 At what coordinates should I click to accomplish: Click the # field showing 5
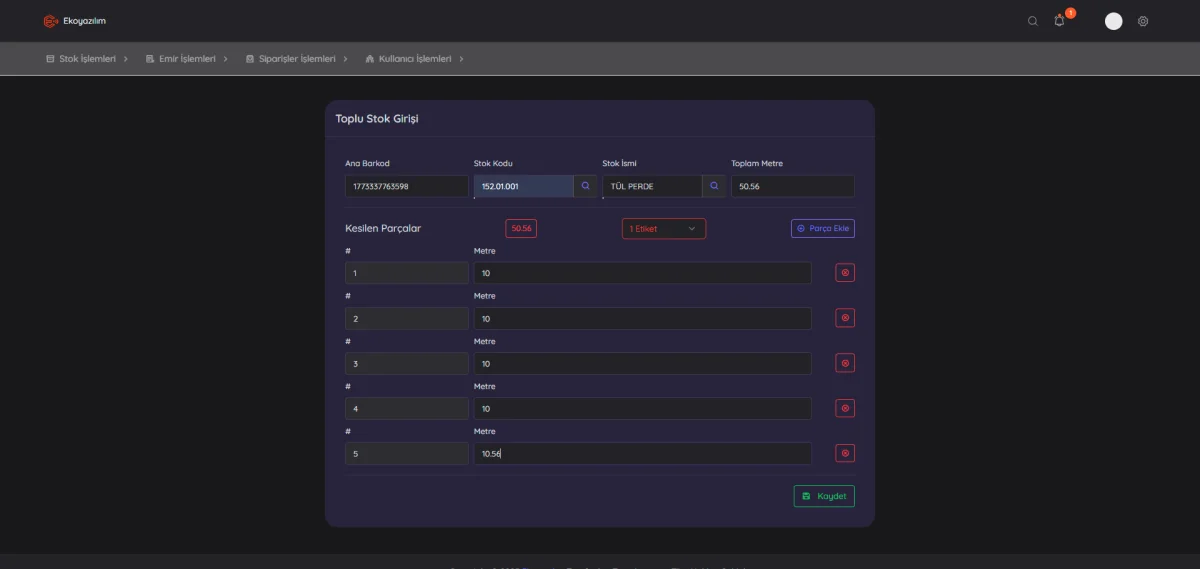pyautogui.click(x=407, y=454)
